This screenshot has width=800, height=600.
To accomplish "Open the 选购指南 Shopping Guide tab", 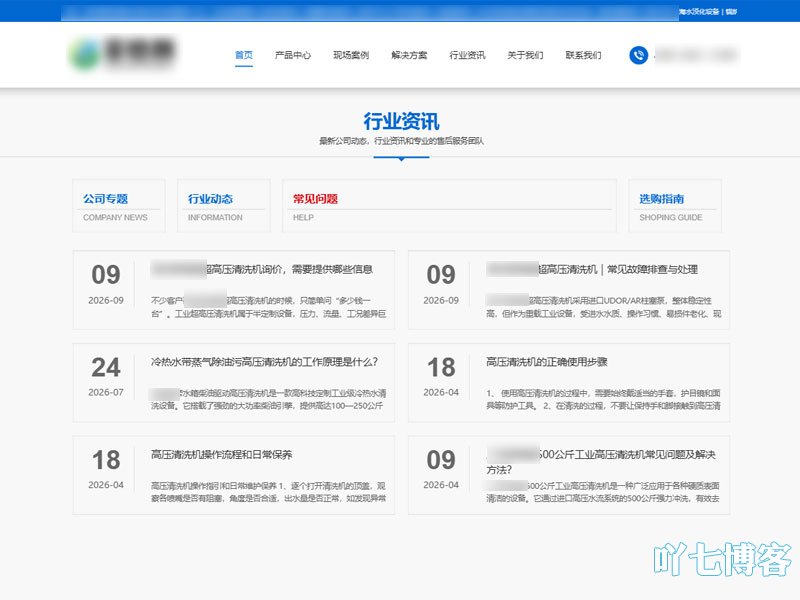I will click(x=674, y=206).
